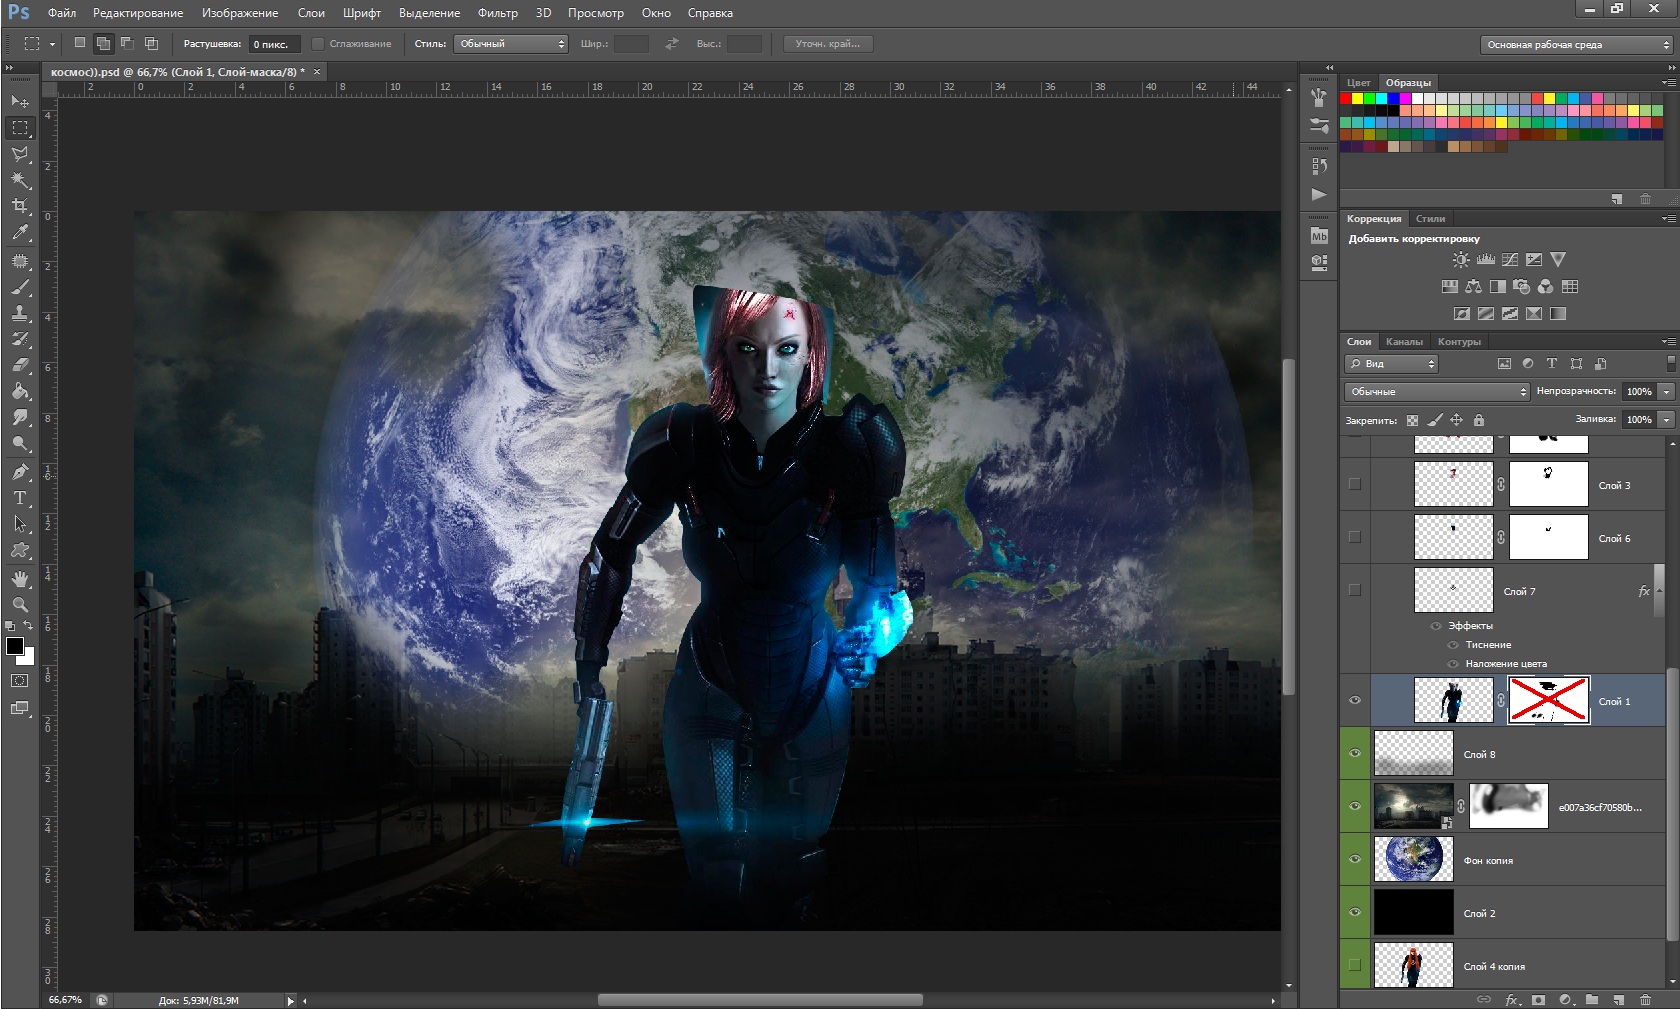
Task: Open the Изображение menu
Action: 240,13
